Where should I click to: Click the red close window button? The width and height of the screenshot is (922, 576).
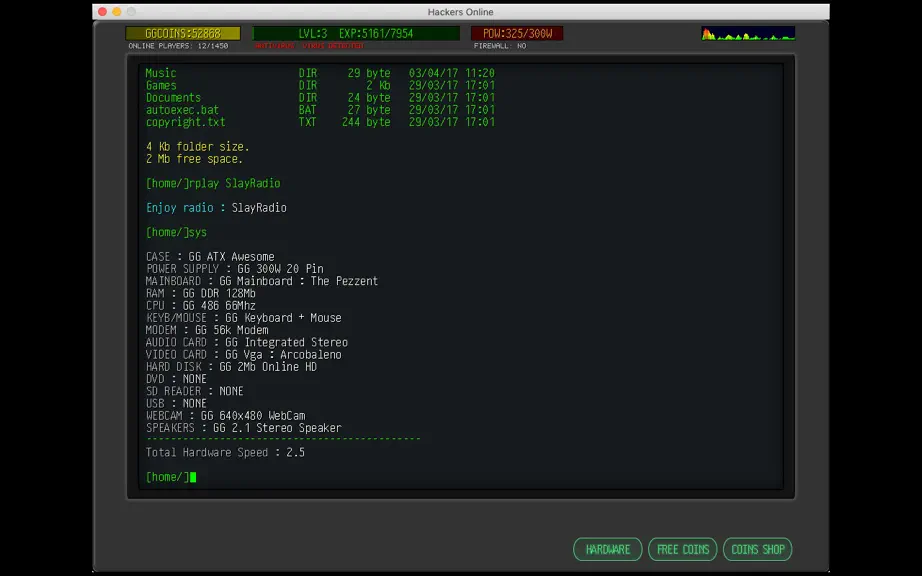pos(102,12)
